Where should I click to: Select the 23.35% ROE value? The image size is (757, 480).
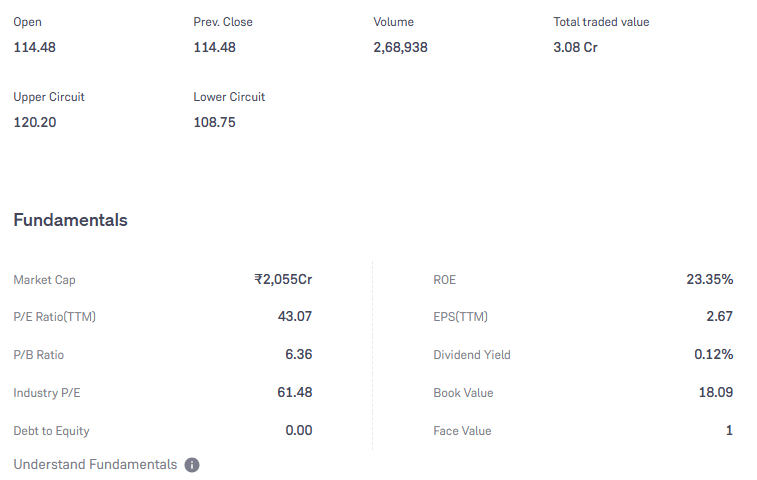(x=710, y=279)
